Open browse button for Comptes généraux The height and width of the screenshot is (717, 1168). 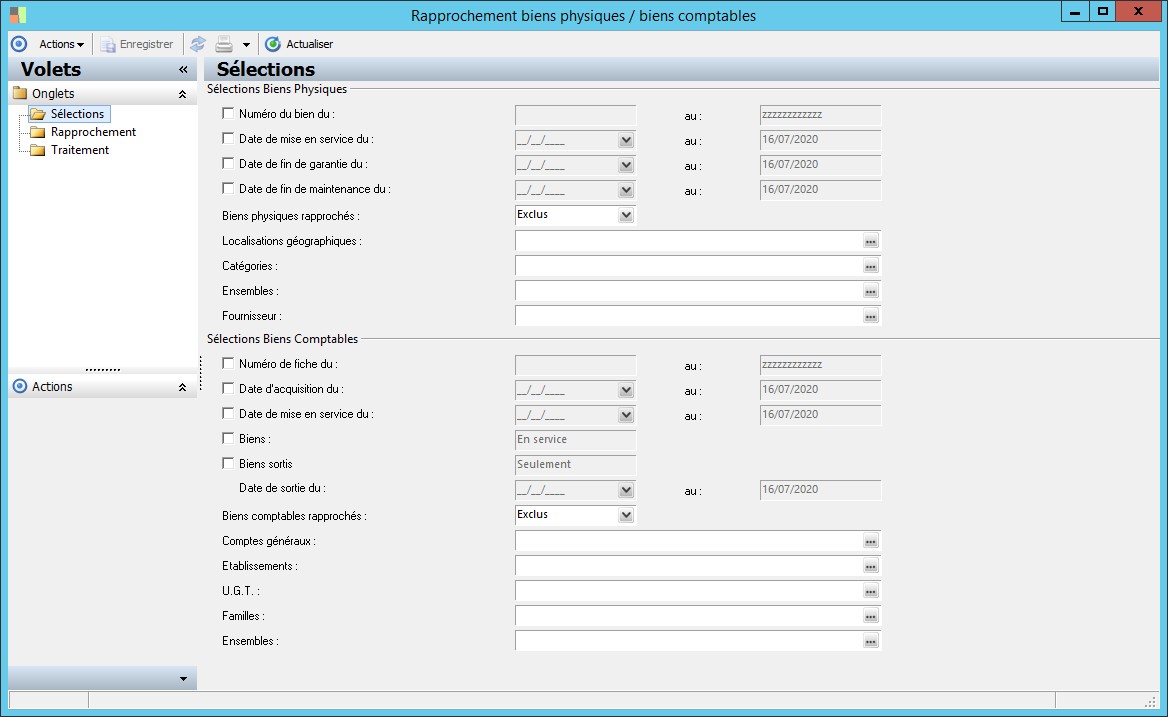point(870,541)
